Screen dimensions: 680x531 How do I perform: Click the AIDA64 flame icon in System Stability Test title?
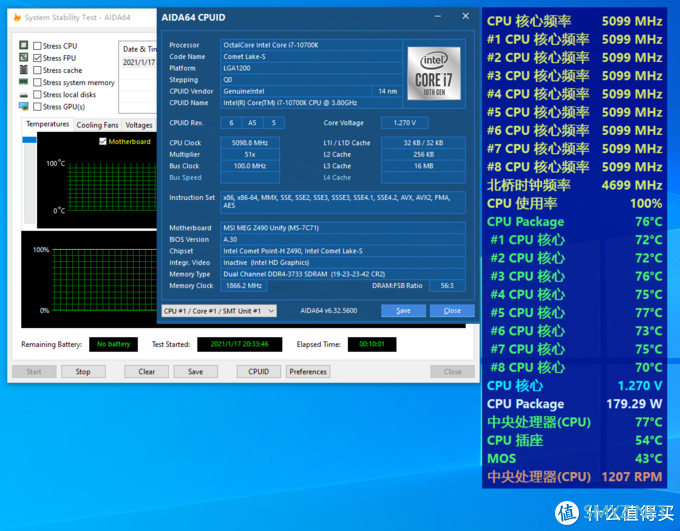coord(17,17)
